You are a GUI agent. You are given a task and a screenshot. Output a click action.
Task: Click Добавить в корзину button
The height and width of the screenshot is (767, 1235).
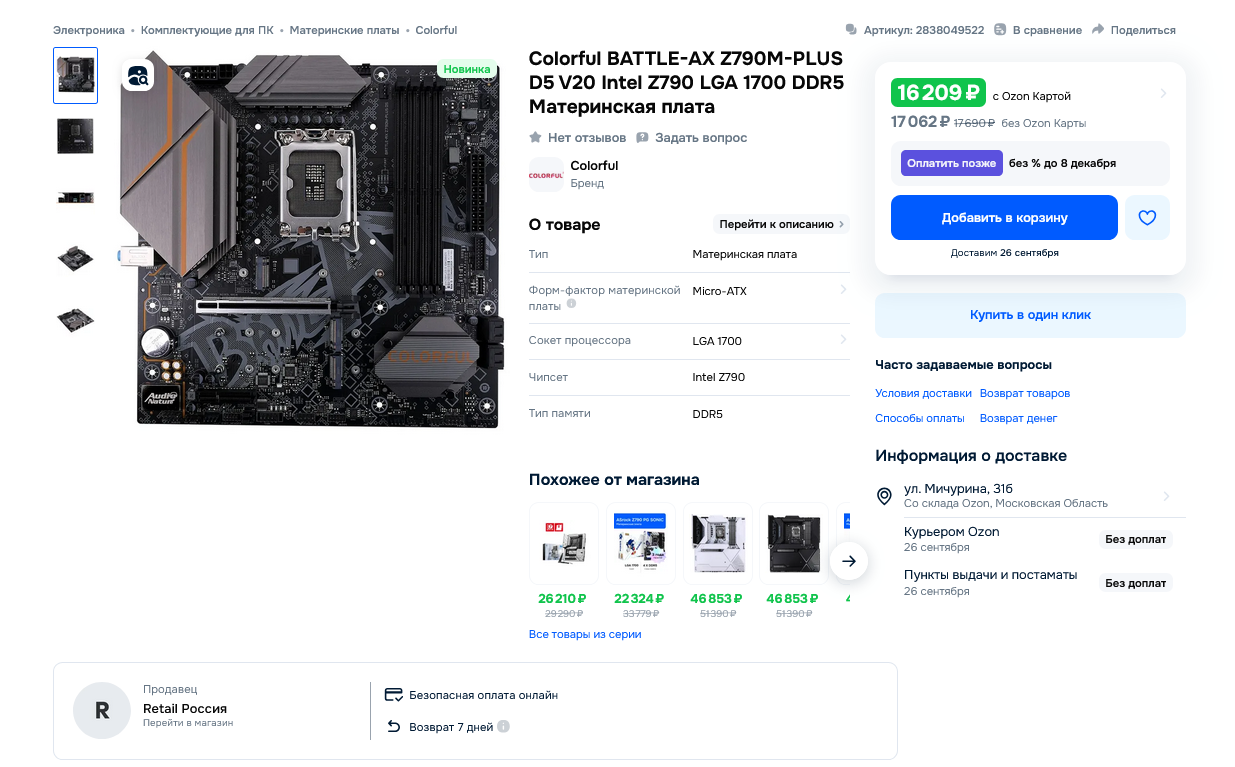pos(1004,217)
